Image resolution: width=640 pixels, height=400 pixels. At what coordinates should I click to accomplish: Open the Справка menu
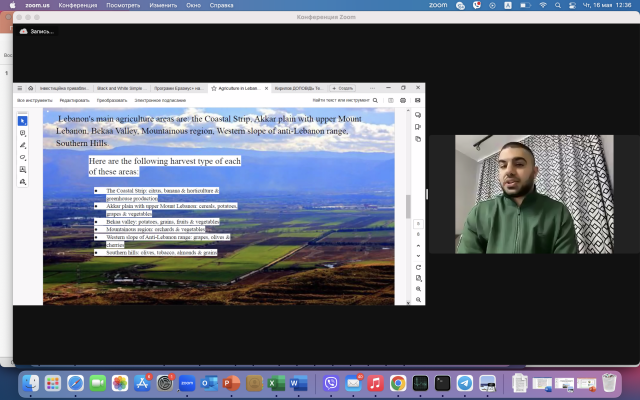tap(221, 5)
